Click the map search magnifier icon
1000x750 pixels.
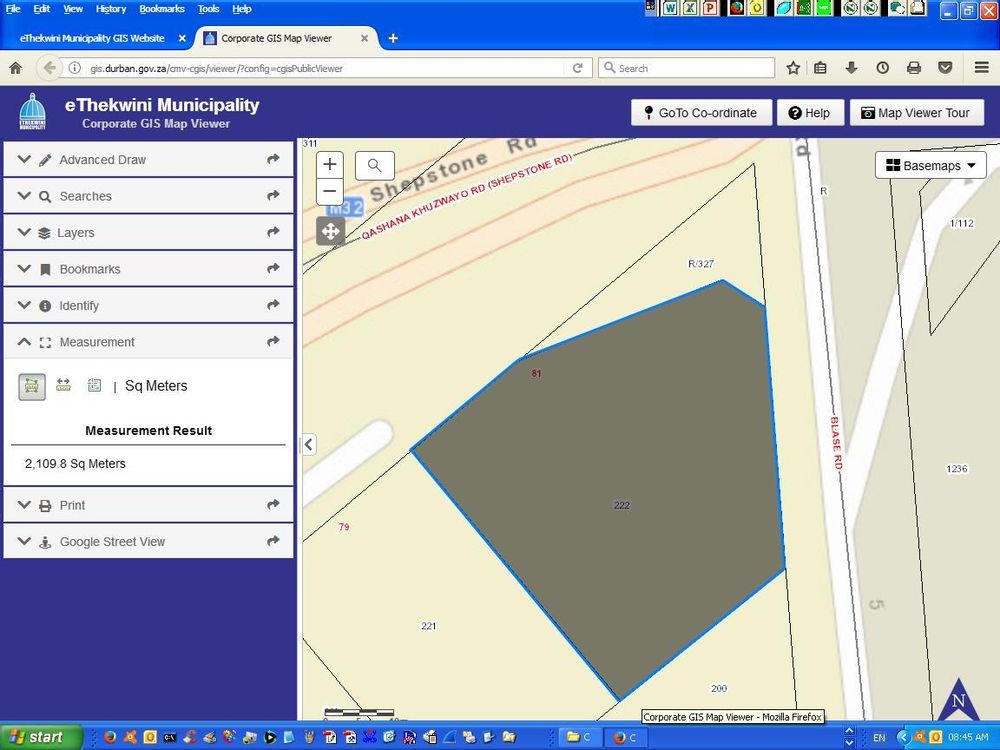374,166
